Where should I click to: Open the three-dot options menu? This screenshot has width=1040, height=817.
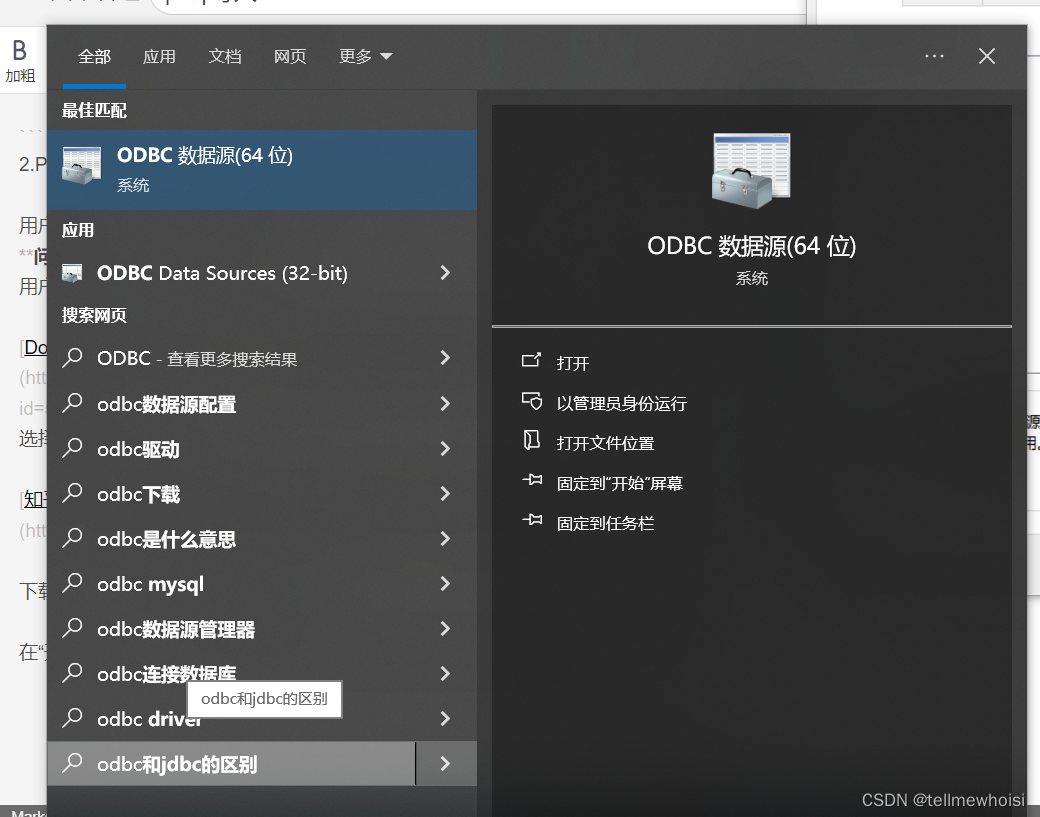click(x=934, y=56)
